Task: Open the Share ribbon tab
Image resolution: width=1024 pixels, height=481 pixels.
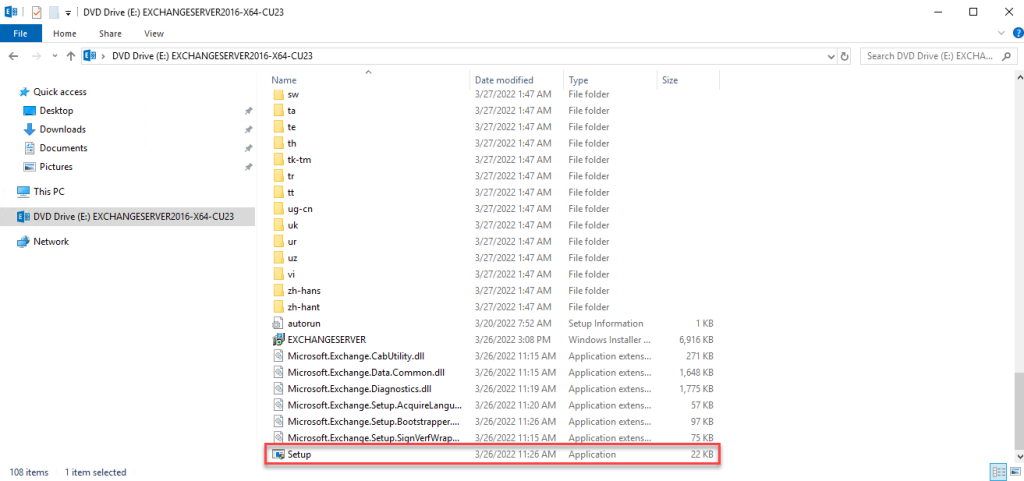Action: coord(110,33)
